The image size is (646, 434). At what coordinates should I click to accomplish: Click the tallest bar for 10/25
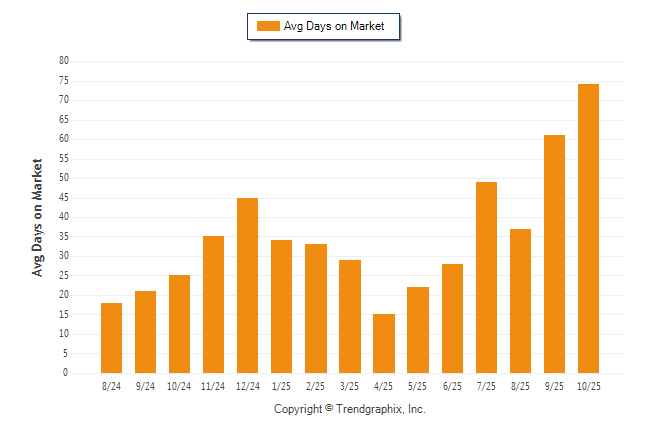click(588, 228)
